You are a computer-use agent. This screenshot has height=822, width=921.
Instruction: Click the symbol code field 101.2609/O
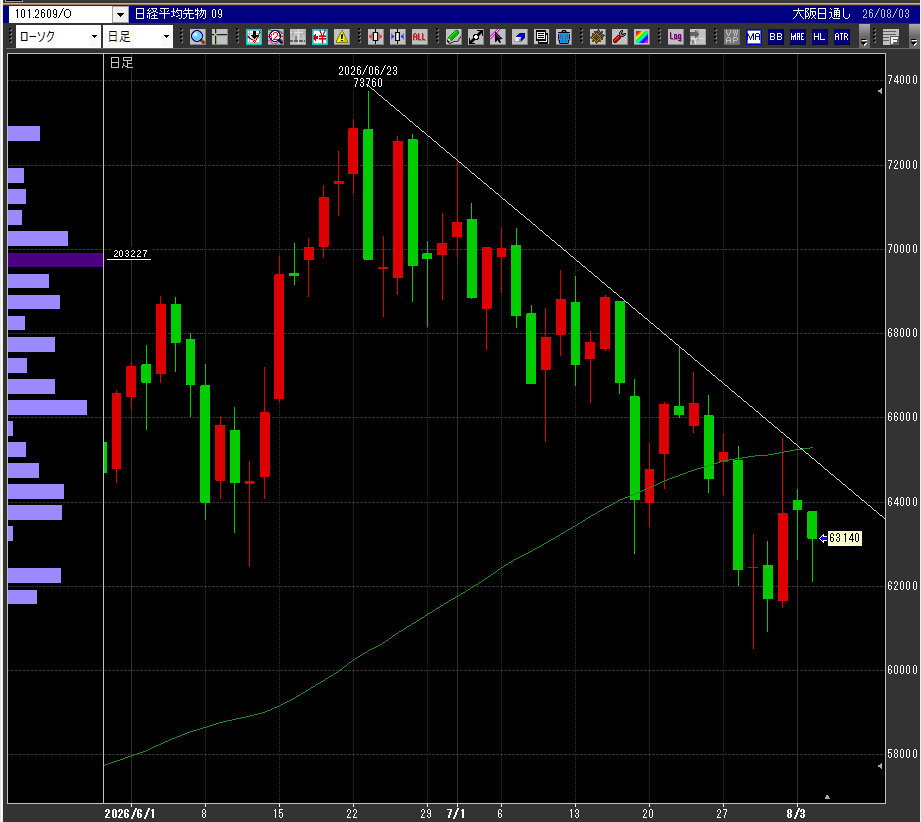tap(60, 14)
